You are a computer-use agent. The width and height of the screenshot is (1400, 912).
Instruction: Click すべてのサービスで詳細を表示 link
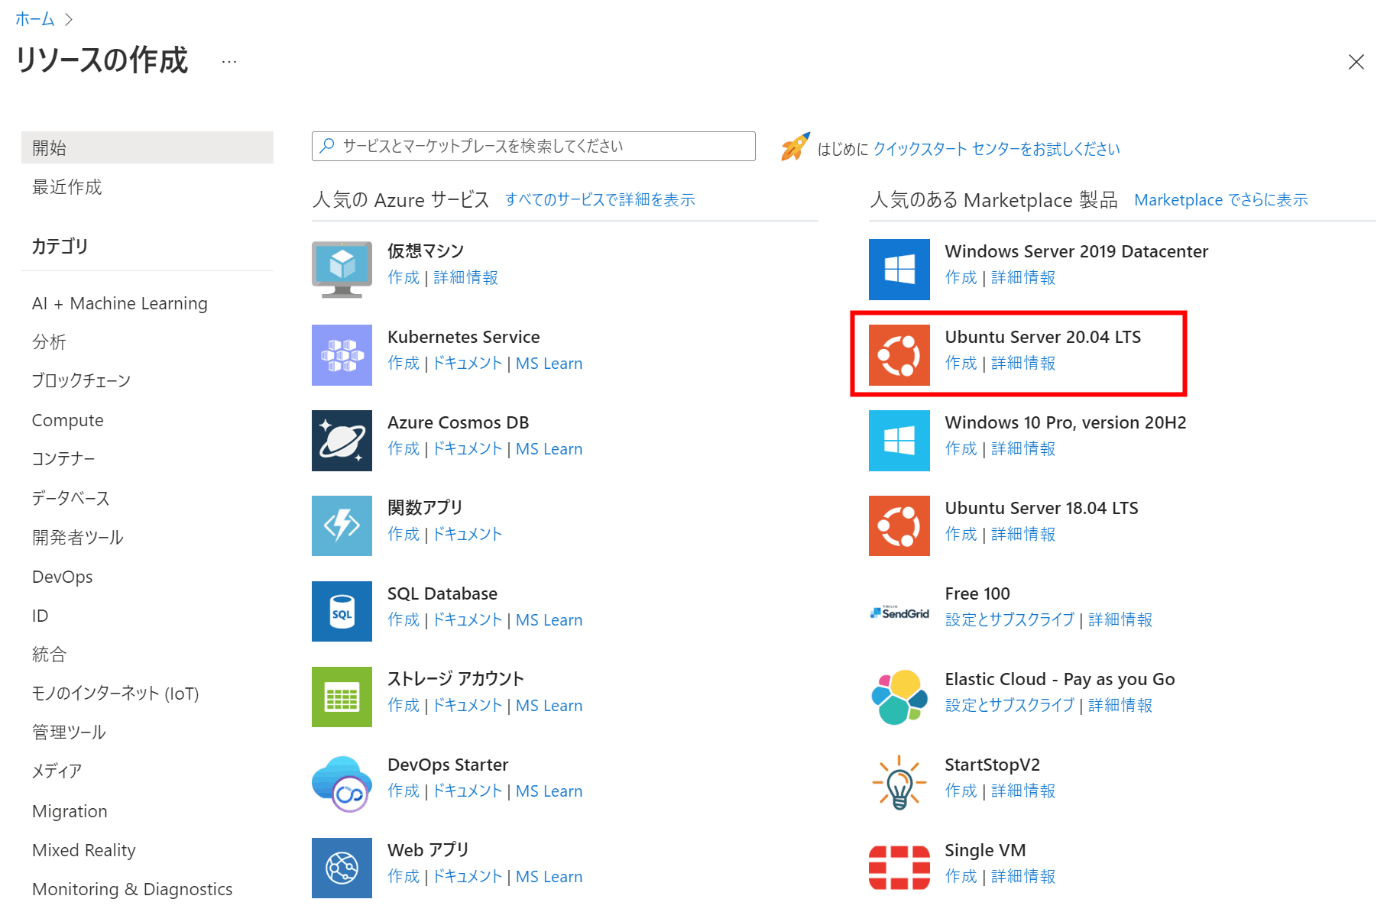(600, 200)
